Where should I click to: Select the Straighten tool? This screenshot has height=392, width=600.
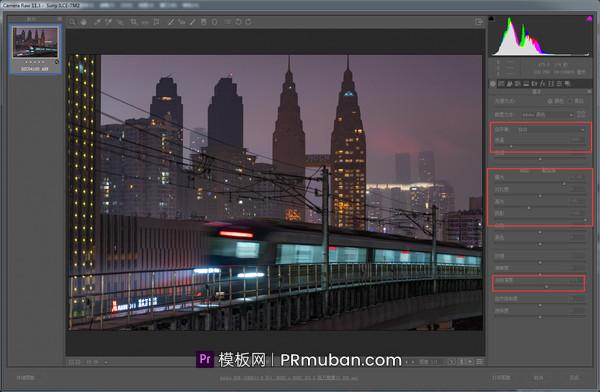(145, 22)
